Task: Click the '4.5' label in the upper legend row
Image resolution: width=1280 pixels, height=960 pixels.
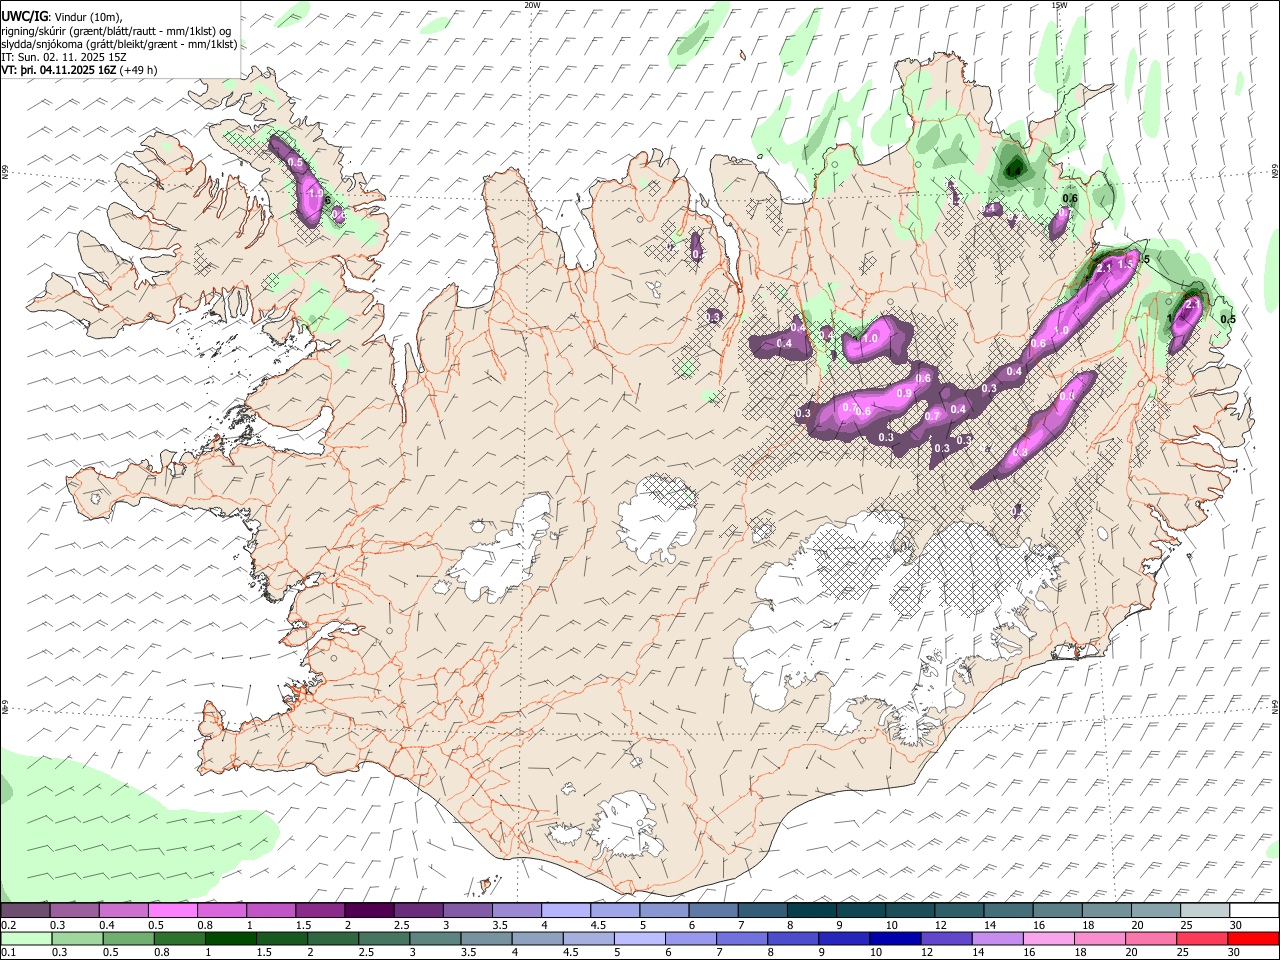Action: [598, 925]
